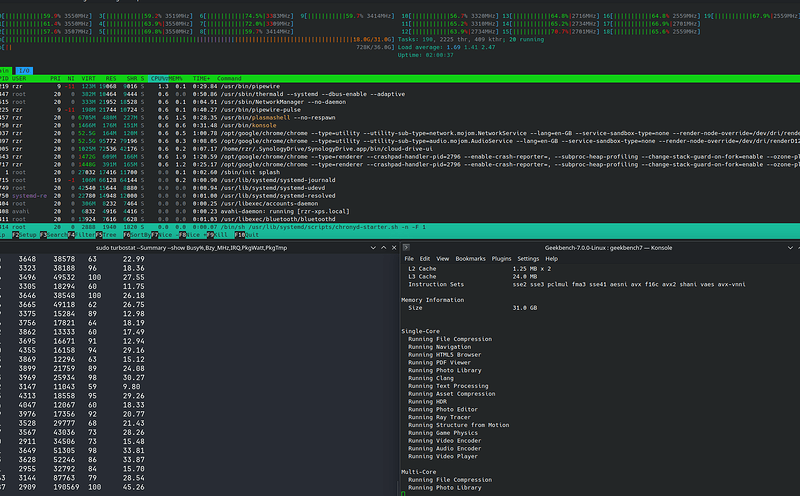
Task: Click the memory usage meter 18.0G/31.0G
Action: coord(197,39)
